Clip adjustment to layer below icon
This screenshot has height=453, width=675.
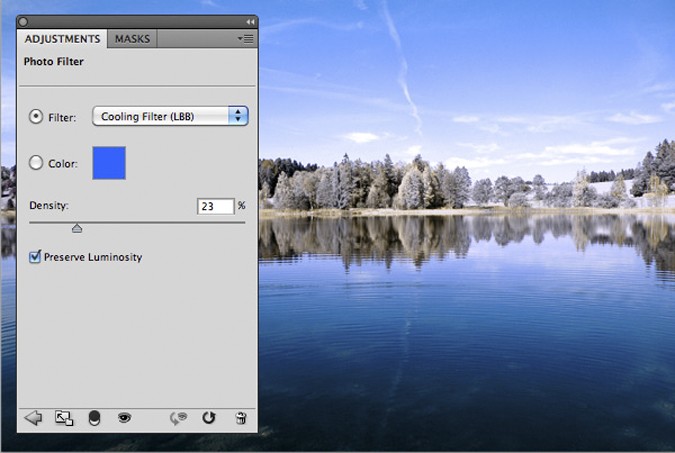94,418
